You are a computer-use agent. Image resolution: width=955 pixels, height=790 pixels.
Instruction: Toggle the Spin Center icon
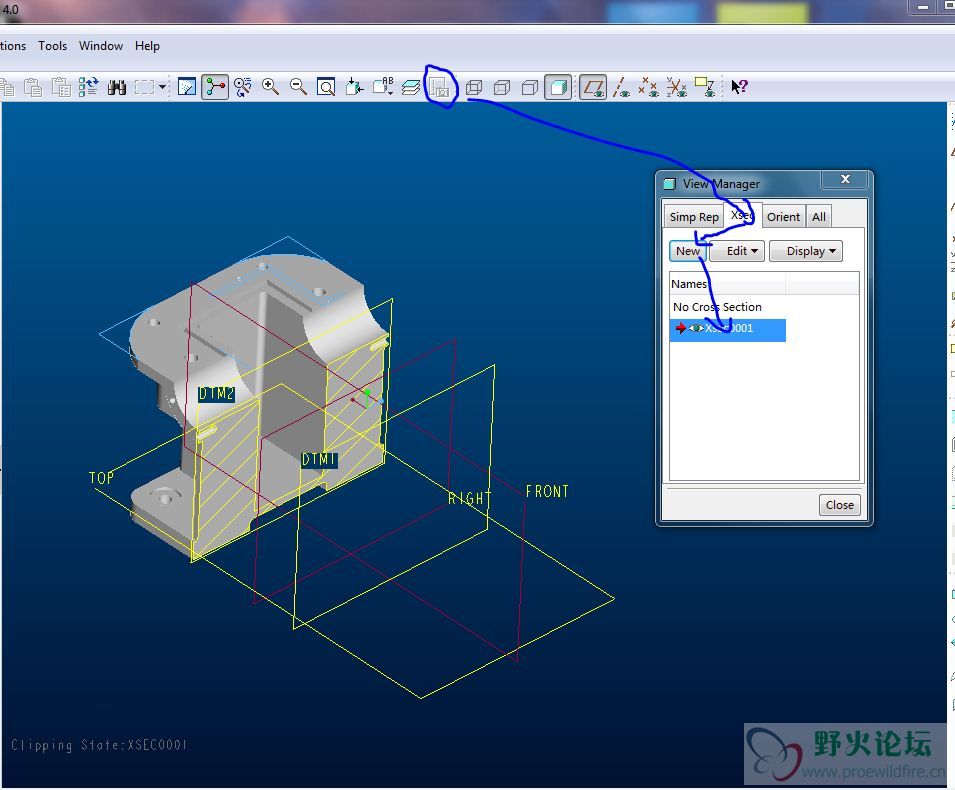[x=215, y=87]
